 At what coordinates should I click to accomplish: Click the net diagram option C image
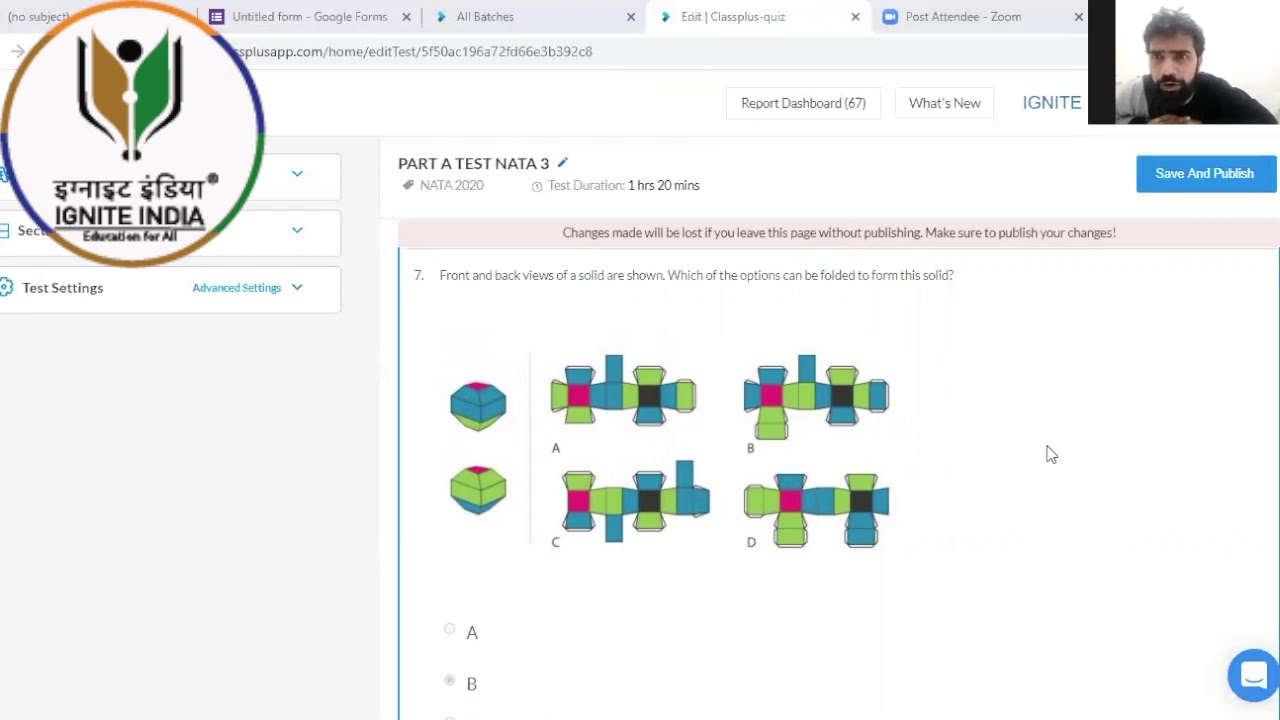(636, 503)
